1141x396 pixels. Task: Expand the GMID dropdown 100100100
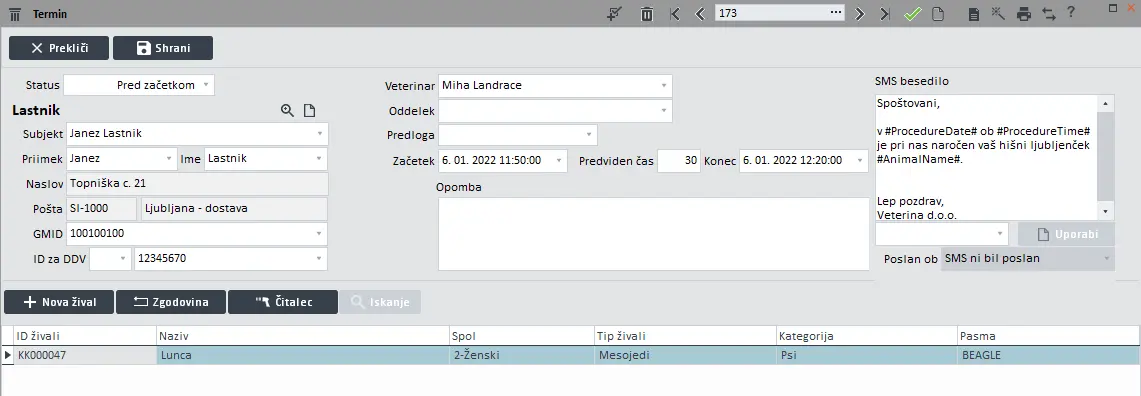pyautogui.click(x=319, y=234)
